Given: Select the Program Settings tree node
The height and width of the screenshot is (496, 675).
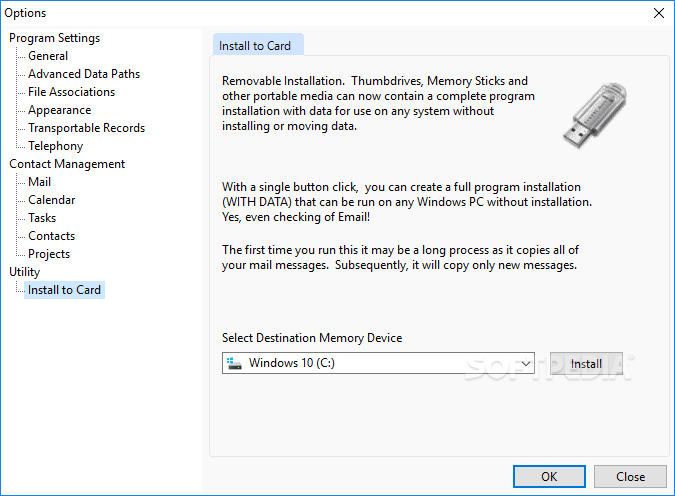Looking at the screenshot, I should click(x=55, y=38).
